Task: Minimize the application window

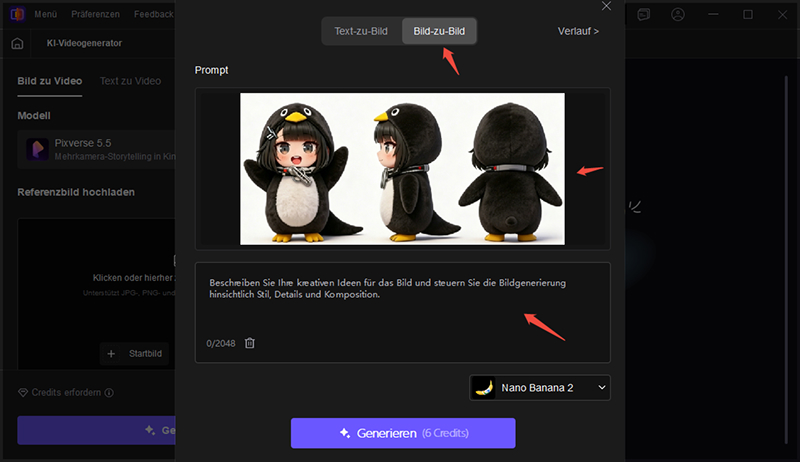Action: pos(713,14)
